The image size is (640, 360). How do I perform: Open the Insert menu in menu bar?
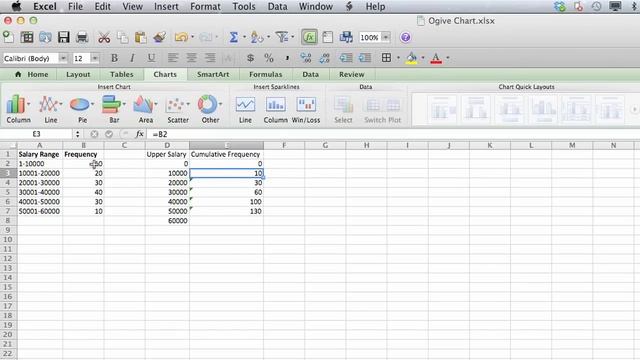[166, 7]
